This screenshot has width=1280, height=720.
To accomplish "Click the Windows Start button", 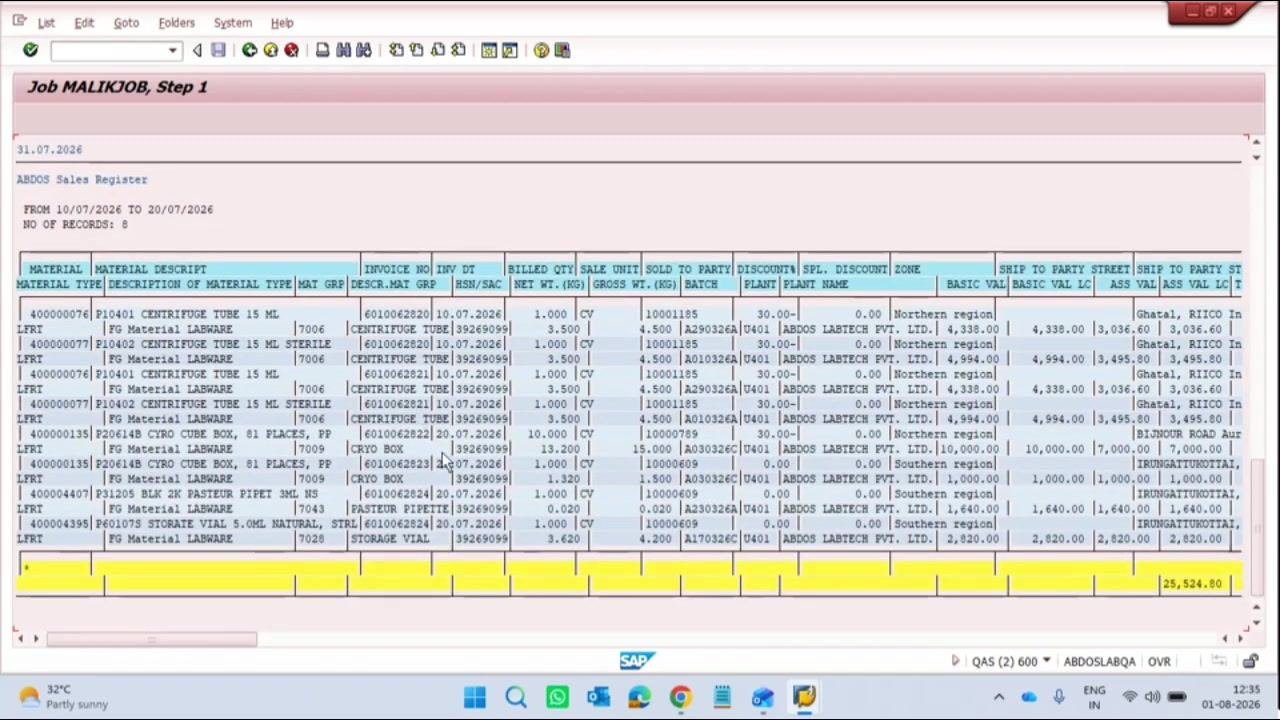I will [475, 697].
